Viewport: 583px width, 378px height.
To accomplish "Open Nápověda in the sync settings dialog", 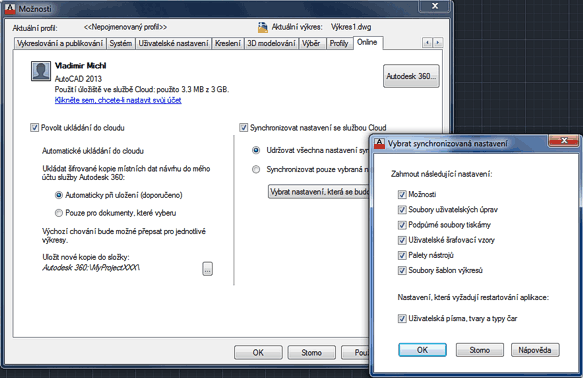I will point(535,350).
